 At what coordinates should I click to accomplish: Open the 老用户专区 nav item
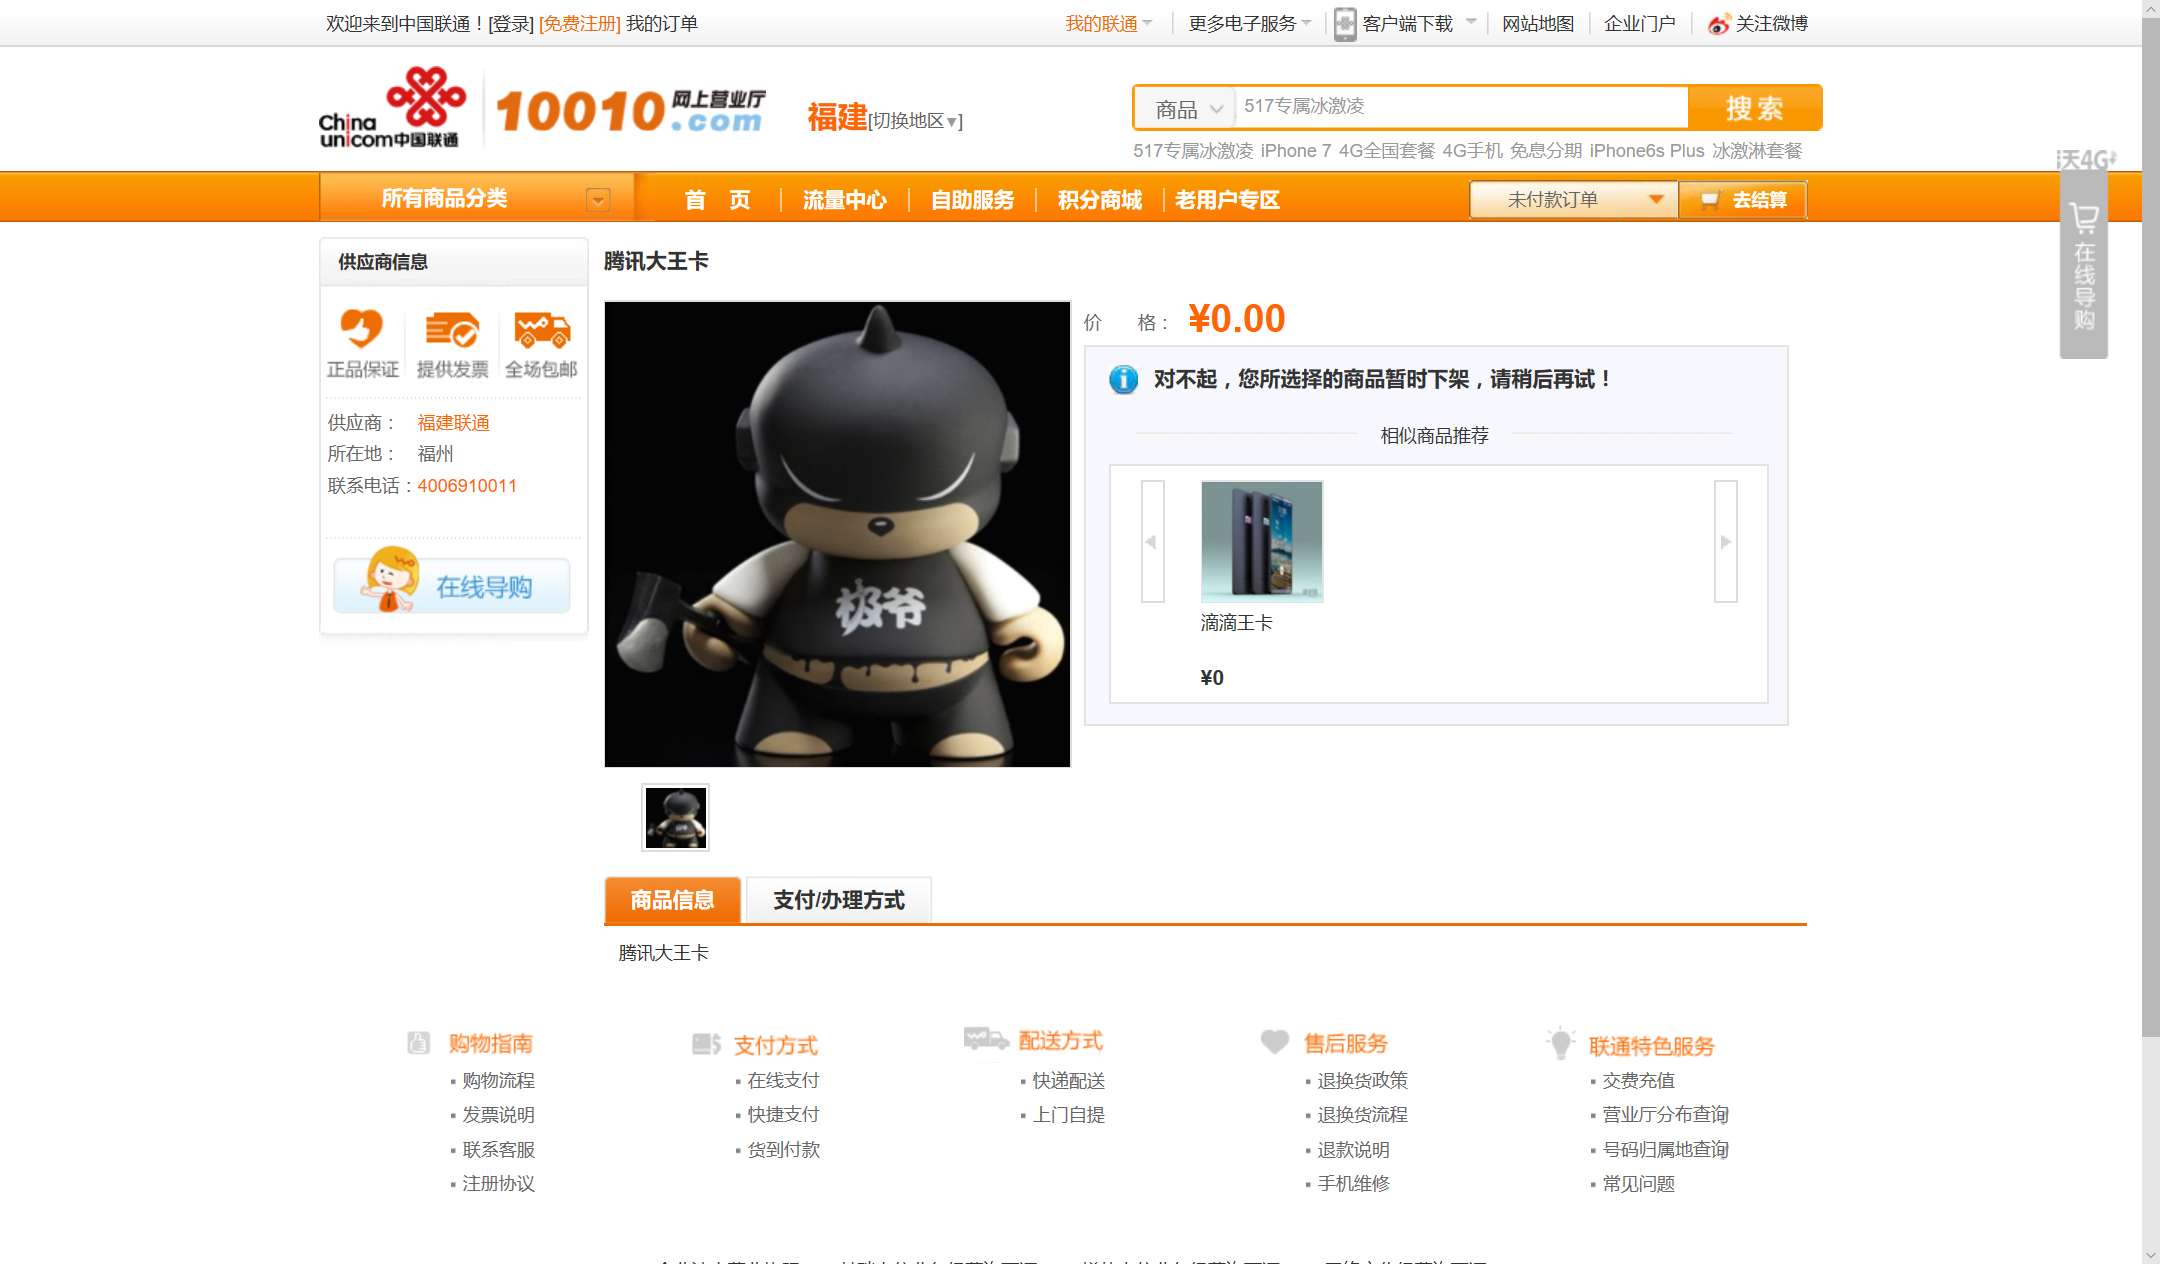(x=1227, y=200)
